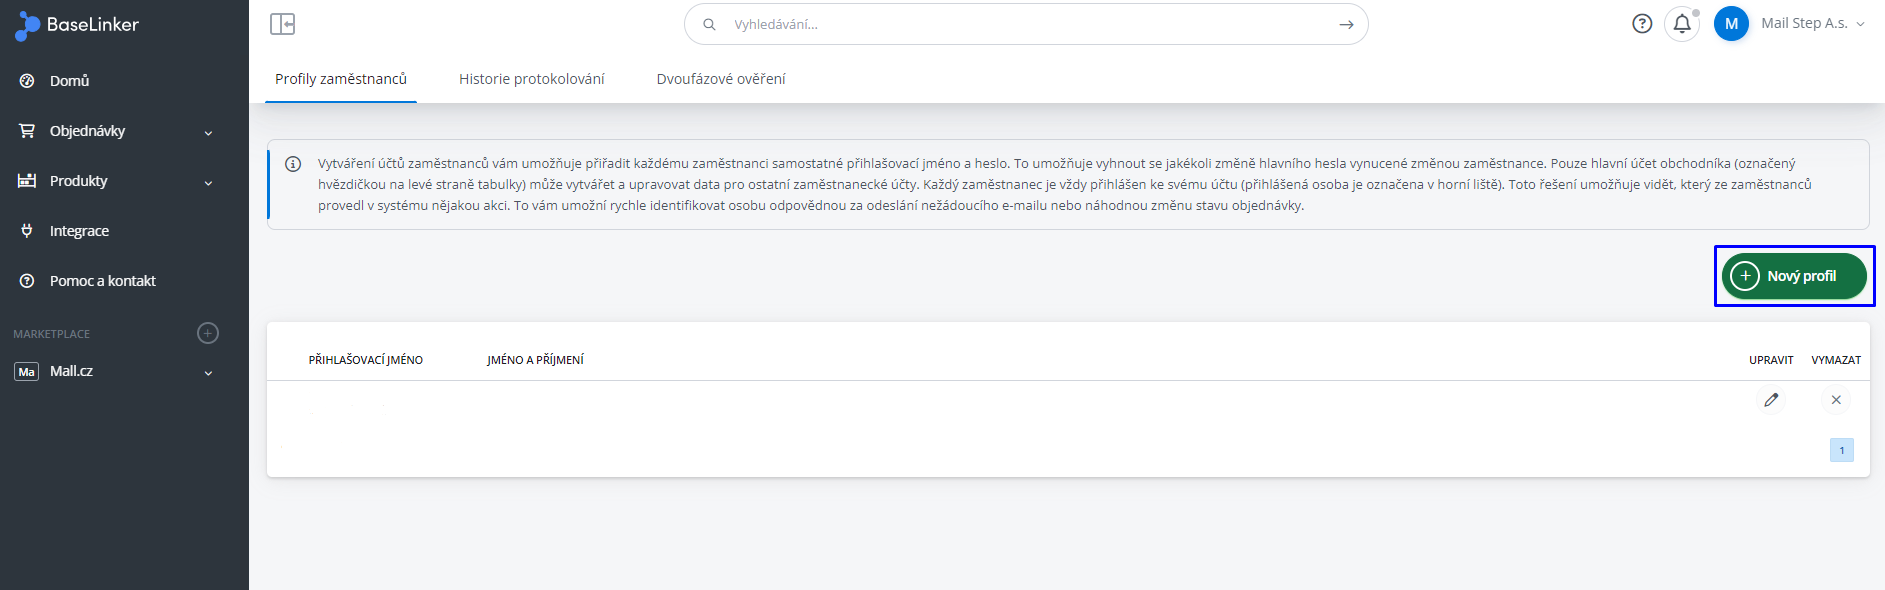Viewport: 1885px width, 590px height.
Task: Click the pencil edit icon in the table row
Action: pyautogui.click(x=1771, y=400)
